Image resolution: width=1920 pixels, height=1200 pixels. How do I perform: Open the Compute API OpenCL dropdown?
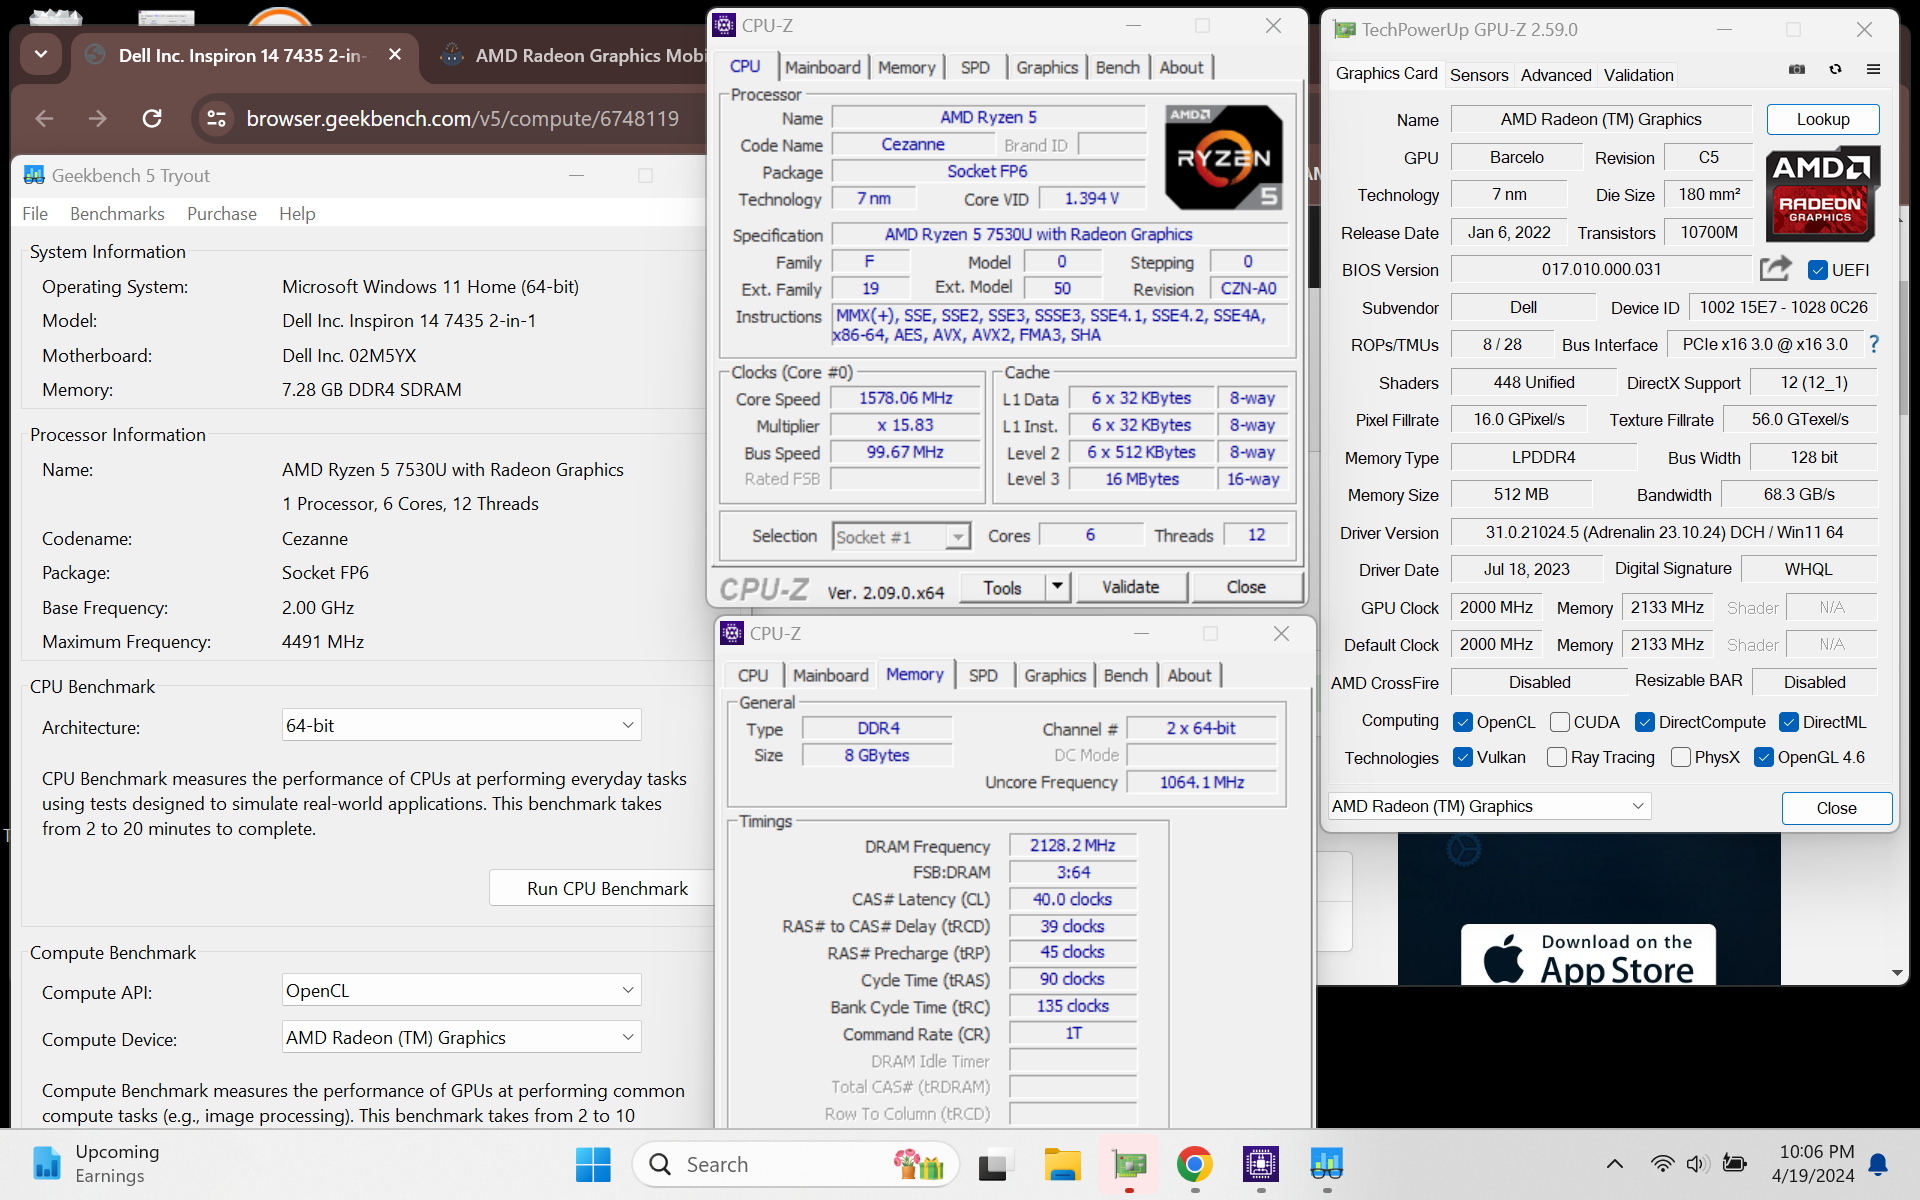[x=461, y=990]
